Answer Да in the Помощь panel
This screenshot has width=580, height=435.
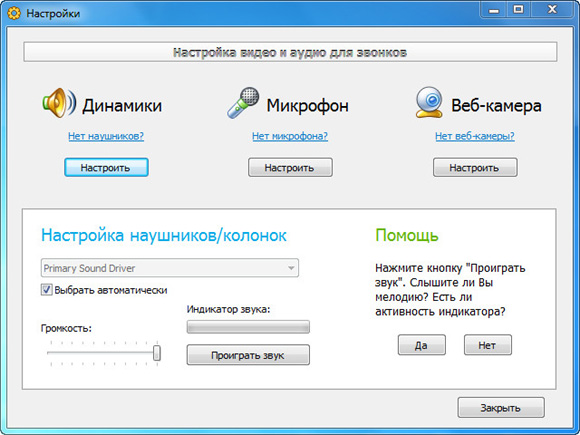421,345
